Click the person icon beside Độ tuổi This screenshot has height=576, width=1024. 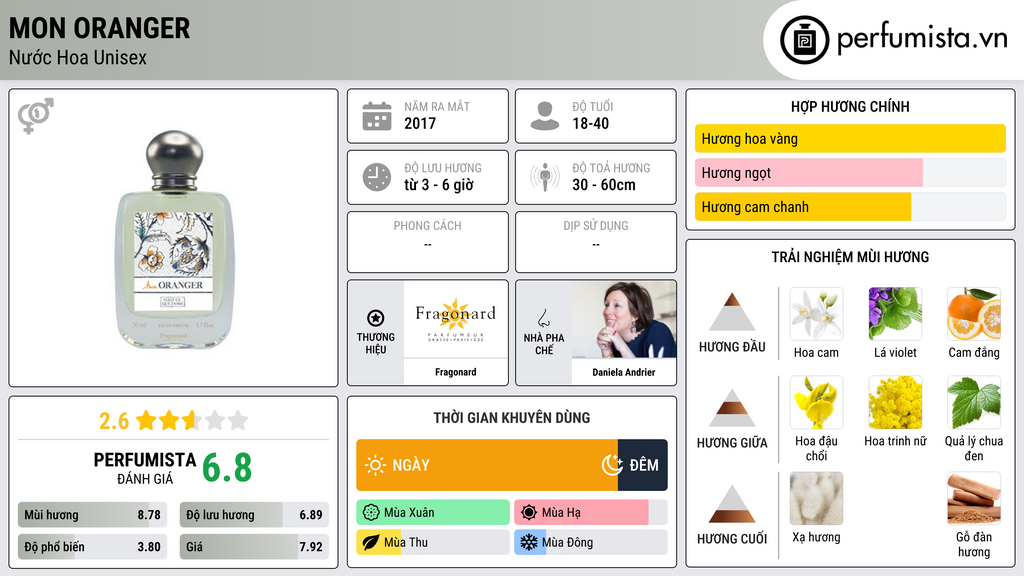[545, 116]
